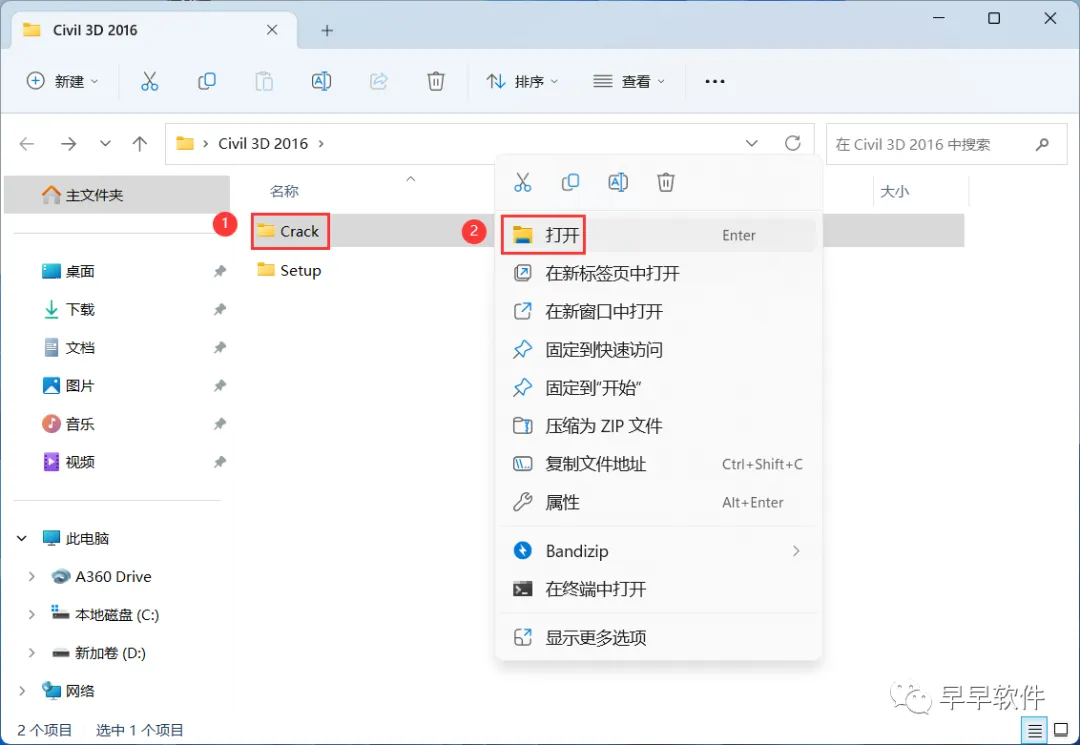Choose 打开 (Open) in context menu

tap(658, 235)
